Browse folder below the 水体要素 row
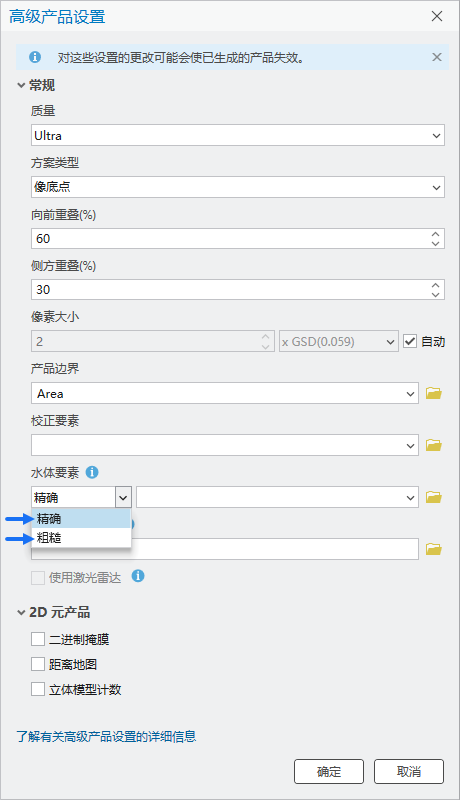This screenshot has height=800, width=460. click(433, 549)
